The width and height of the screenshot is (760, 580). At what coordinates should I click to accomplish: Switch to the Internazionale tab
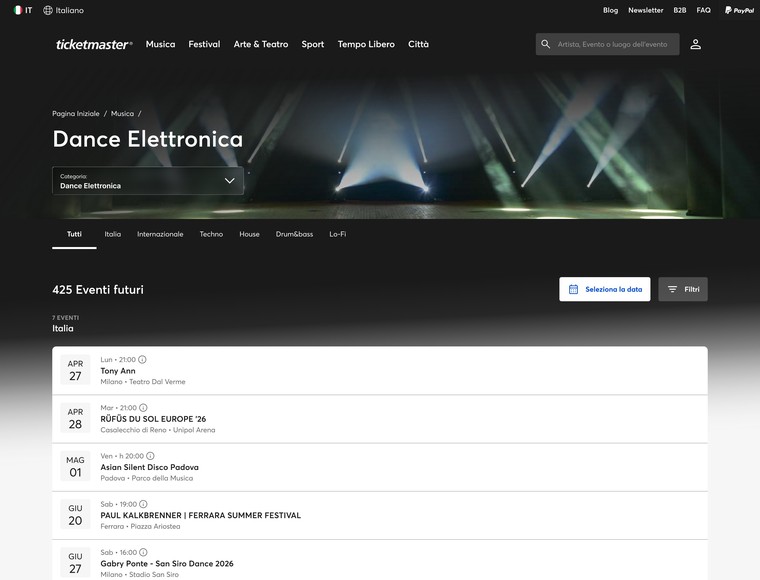(x=160, y=234)
